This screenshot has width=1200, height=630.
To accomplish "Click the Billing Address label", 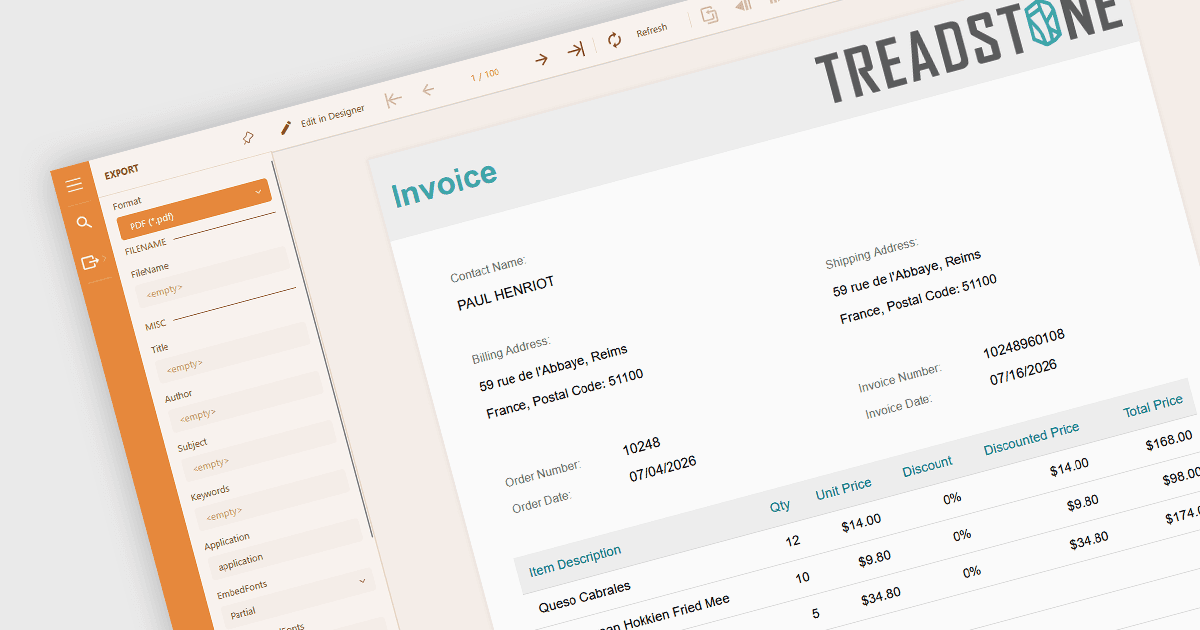I will (511, 351).
